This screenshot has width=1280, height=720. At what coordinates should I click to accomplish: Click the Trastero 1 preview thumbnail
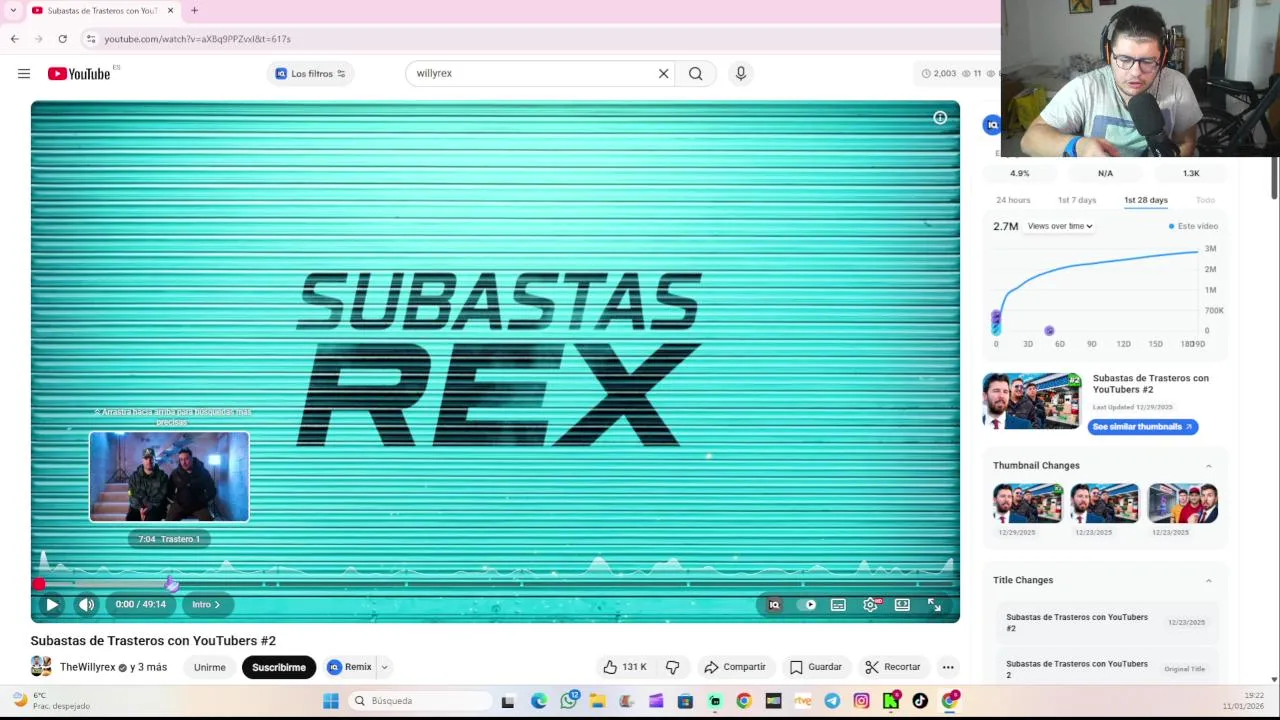pyautogui.click(x=169, y=477)
